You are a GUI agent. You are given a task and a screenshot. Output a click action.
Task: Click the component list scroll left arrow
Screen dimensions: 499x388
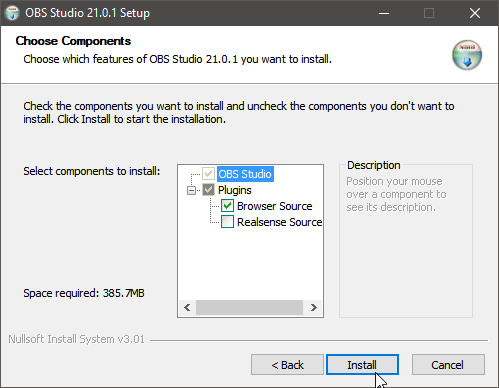coord(187,307)
